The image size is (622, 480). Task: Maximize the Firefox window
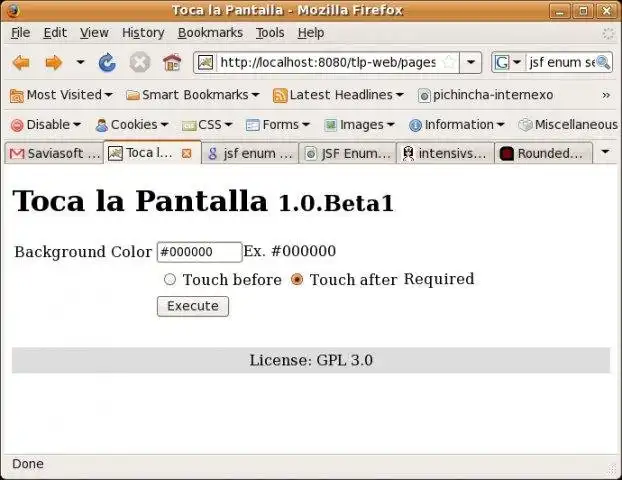pos(583,11)
